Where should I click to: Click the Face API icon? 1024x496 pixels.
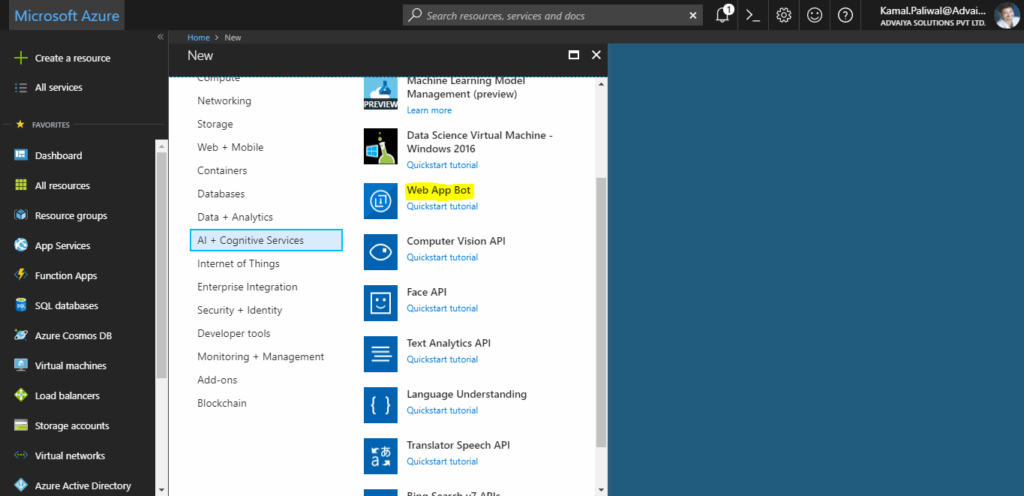tap(381, 303)
